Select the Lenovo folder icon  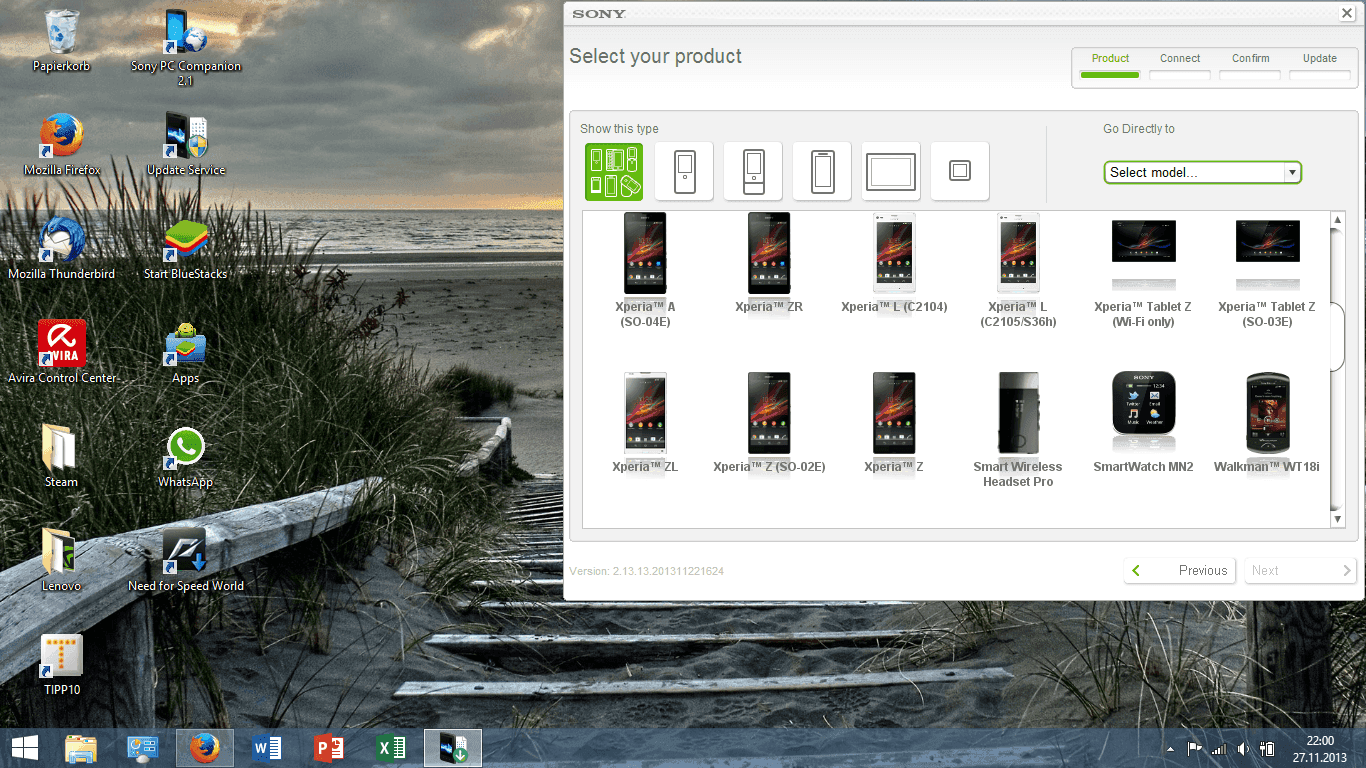[x=61, y=561]
